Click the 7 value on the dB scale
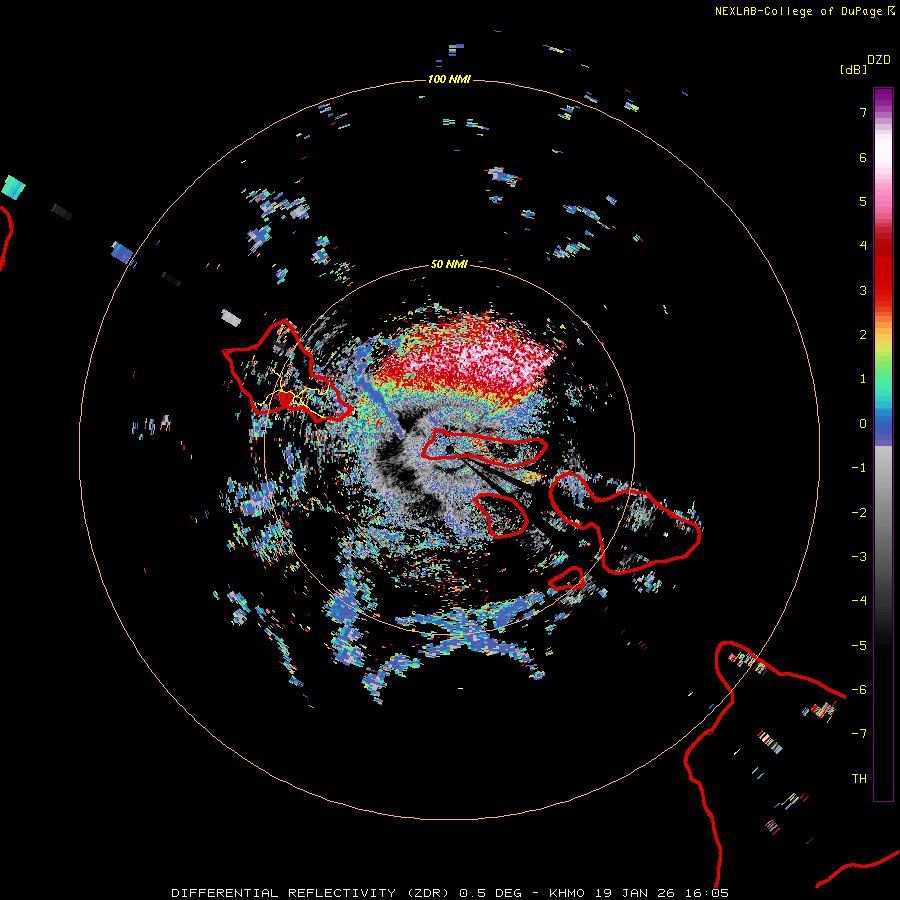Viewport: 900px width, 900px height. pos(863,112)
